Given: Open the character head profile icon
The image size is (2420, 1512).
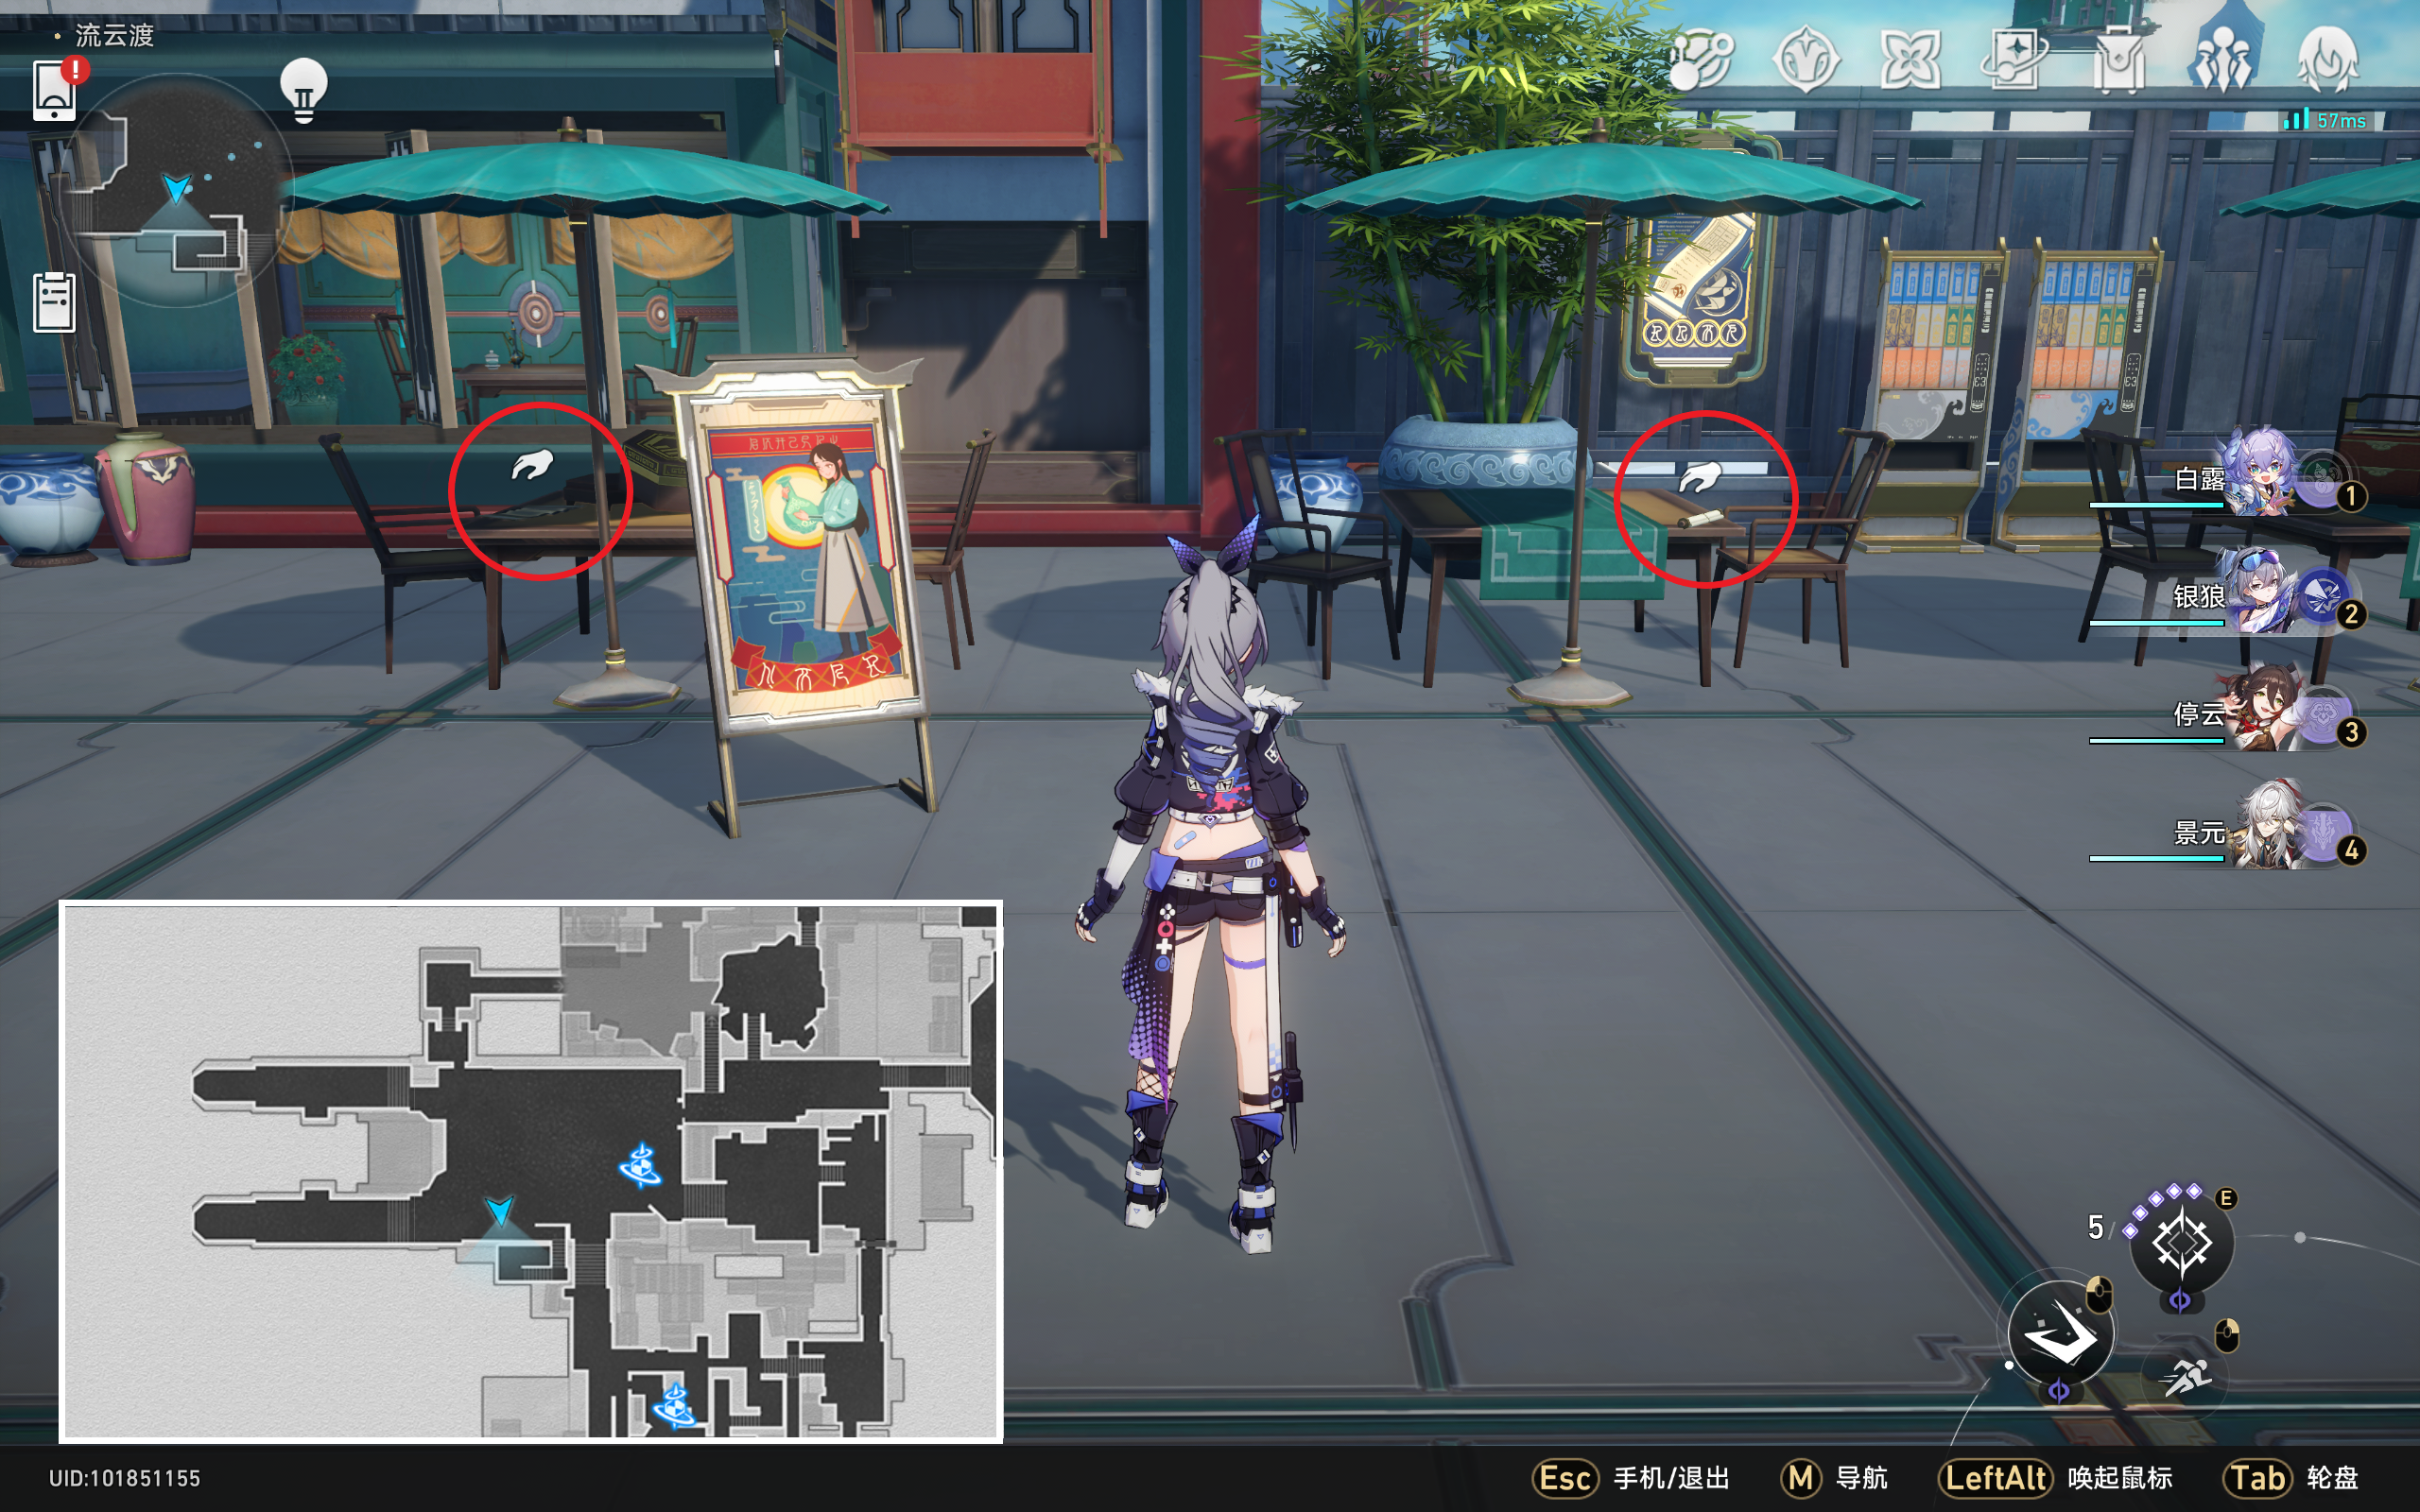Looking at the screenshot, I should click(2328, 59).
